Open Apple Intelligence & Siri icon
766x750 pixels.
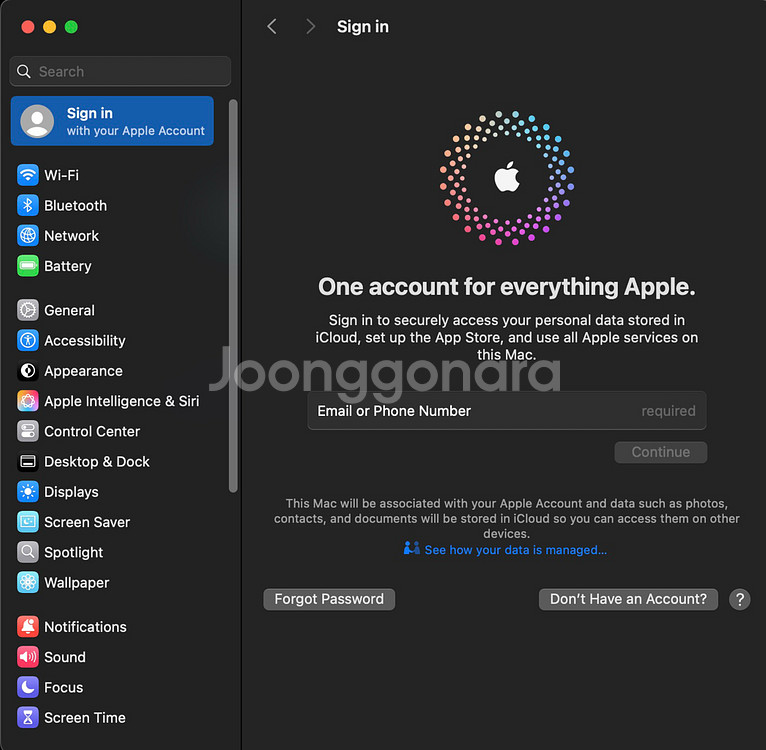pos(28,401)
